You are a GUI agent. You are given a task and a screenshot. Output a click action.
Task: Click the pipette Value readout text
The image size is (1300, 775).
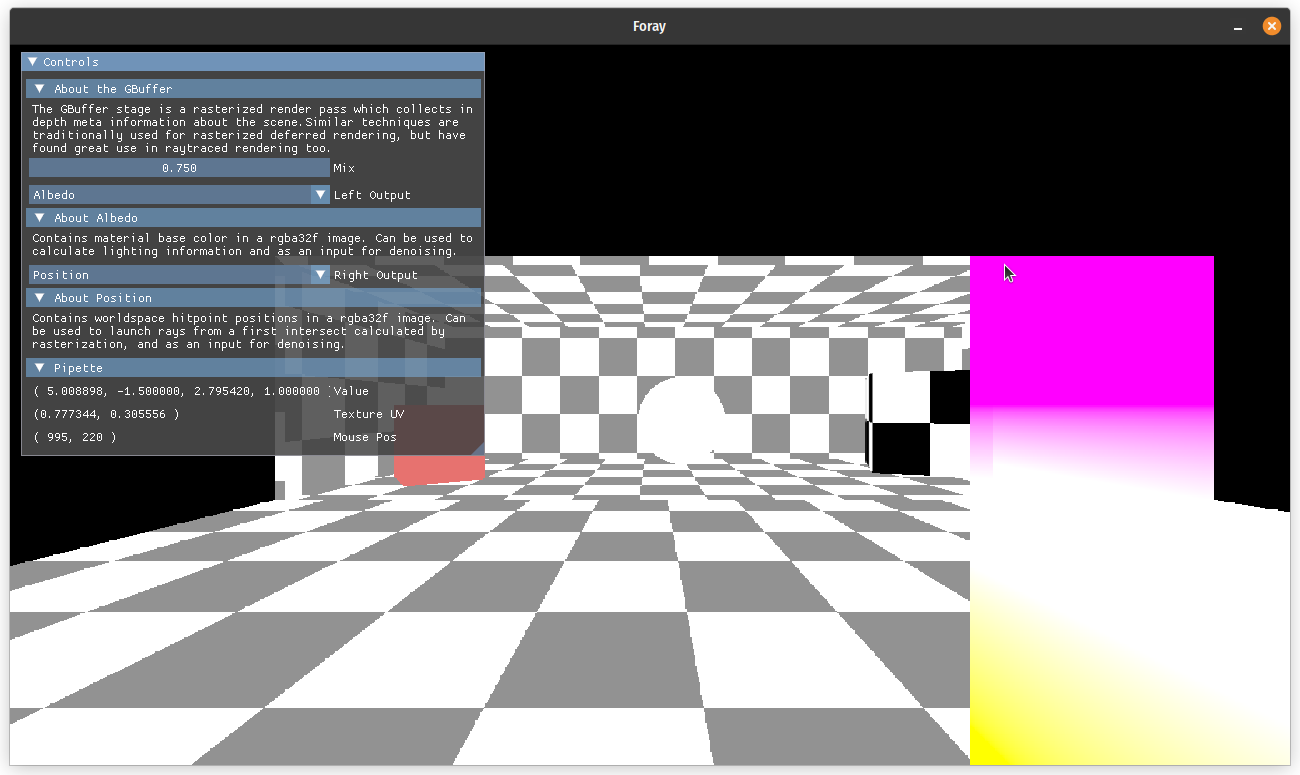tap(180, 391)
